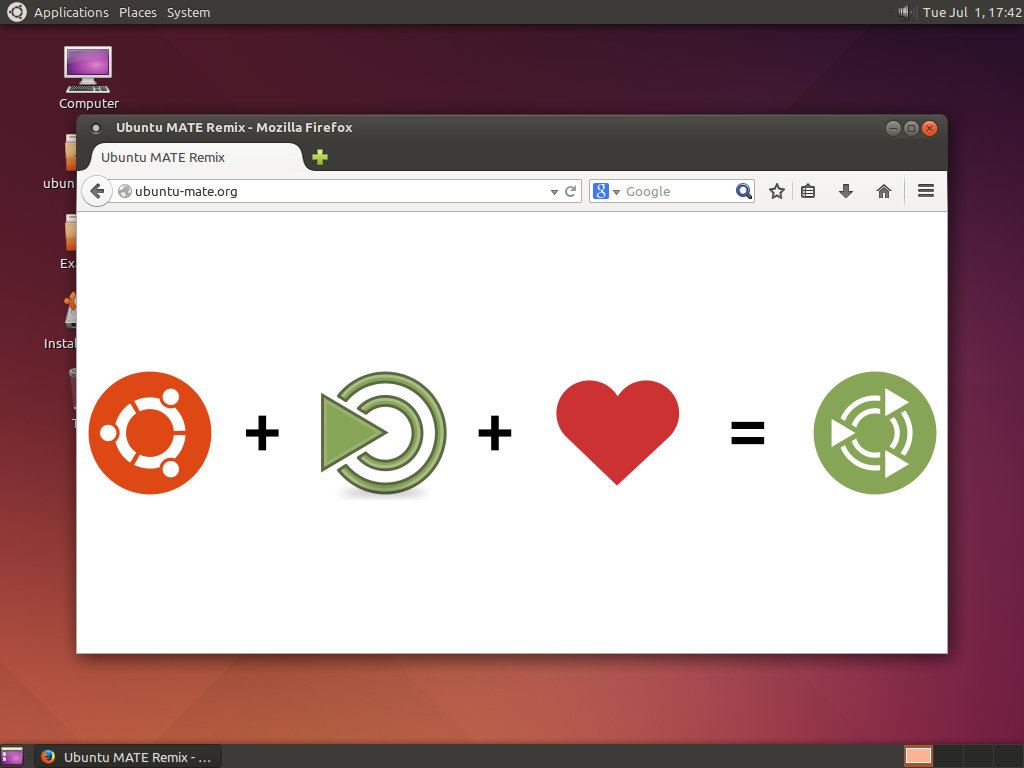The width and height of the screenshot is (1024, 768).
Task: Reload the page using the refresh icon
Action: pos(570,191)
